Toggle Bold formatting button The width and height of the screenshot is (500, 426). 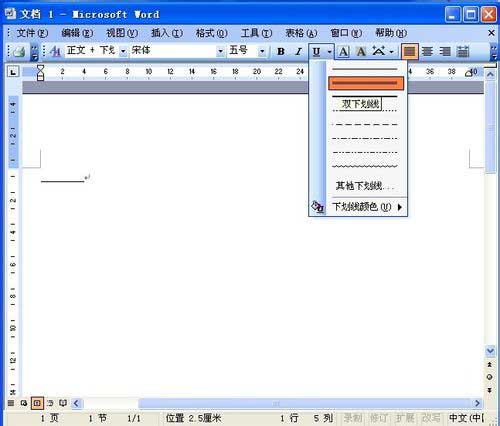281,51
